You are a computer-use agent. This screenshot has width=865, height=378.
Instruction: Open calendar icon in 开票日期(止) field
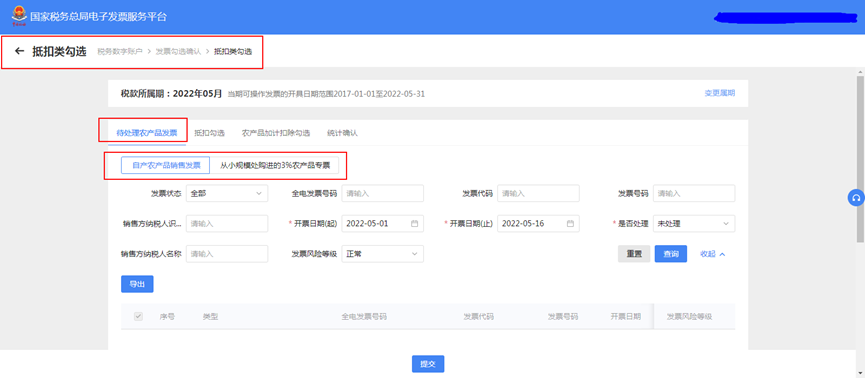tap(570, 223)
